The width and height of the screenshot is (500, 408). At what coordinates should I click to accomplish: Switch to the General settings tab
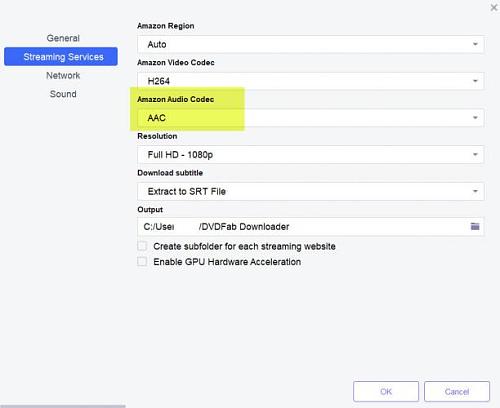click(63, 38)
